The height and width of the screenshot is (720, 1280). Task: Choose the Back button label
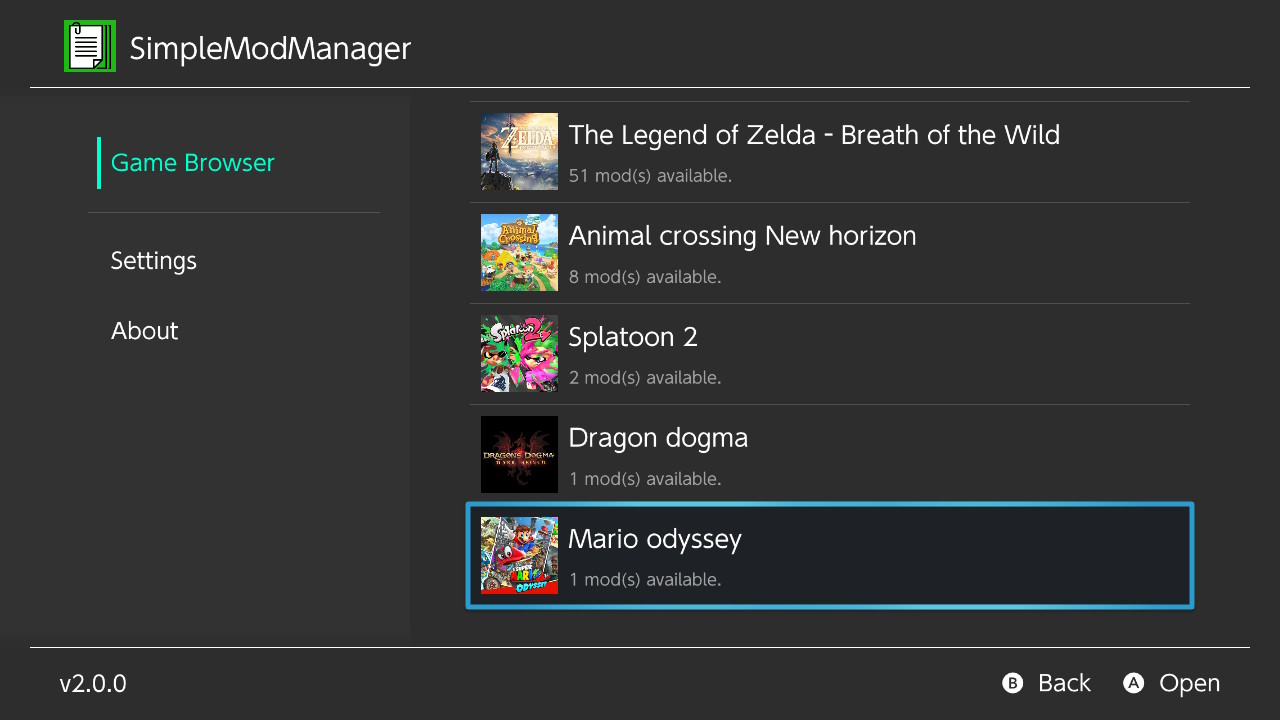[x=1064, y=683]
